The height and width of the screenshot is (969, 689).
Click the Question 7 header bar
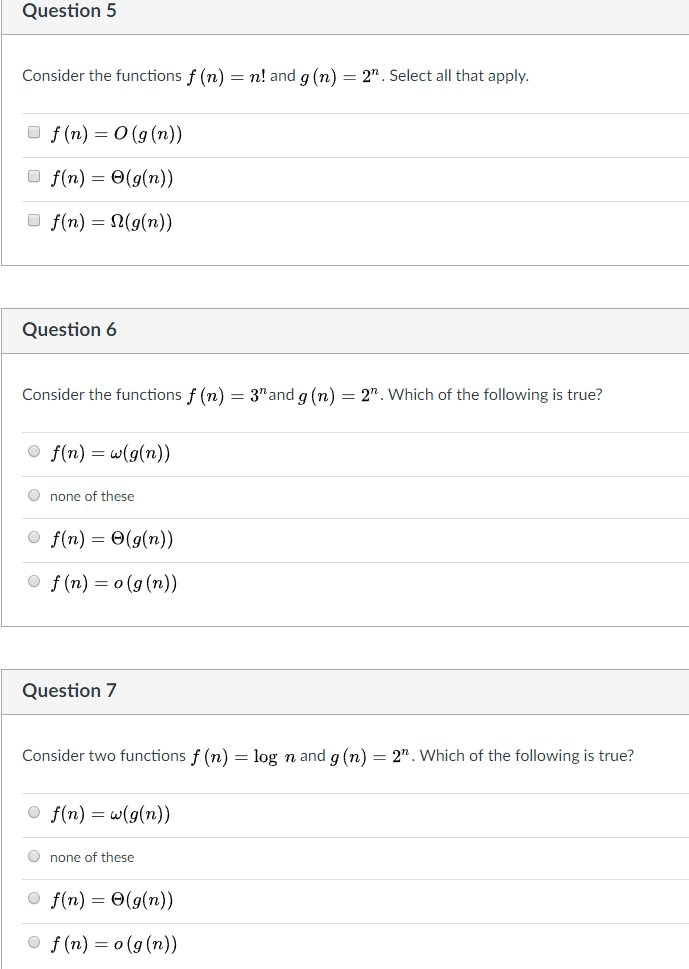344,691
